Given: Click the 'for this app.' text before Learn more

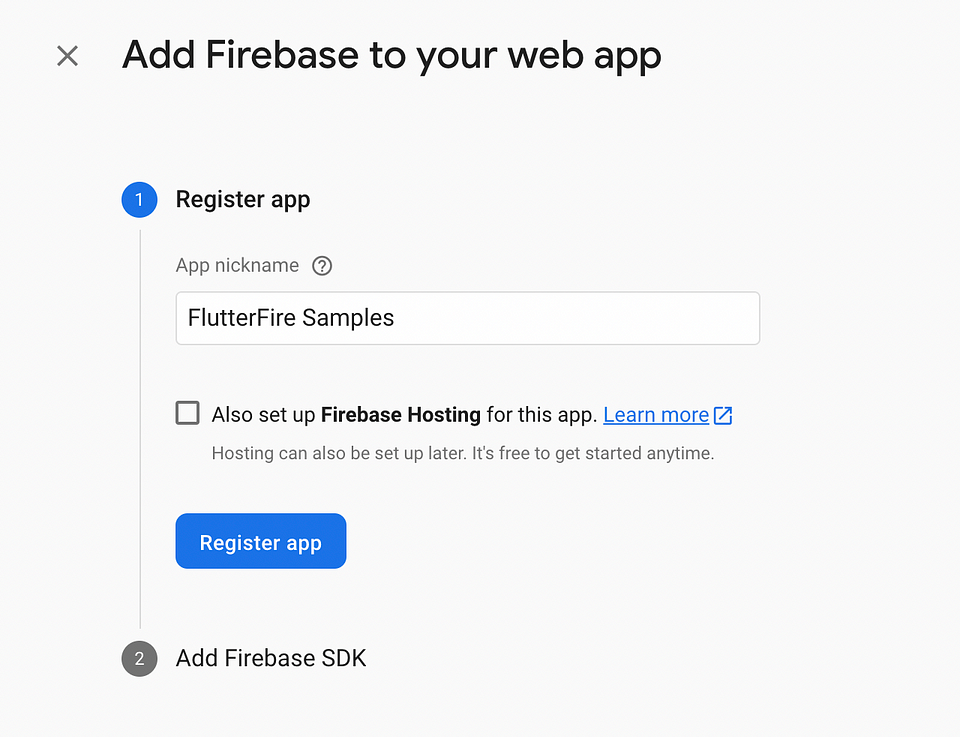Looking at the screenshot, I should click(x=542, y=415).
